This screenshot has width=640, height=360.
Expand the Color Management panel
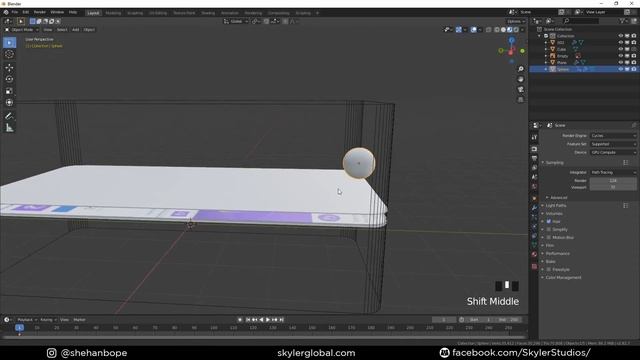tap(563, 278)
